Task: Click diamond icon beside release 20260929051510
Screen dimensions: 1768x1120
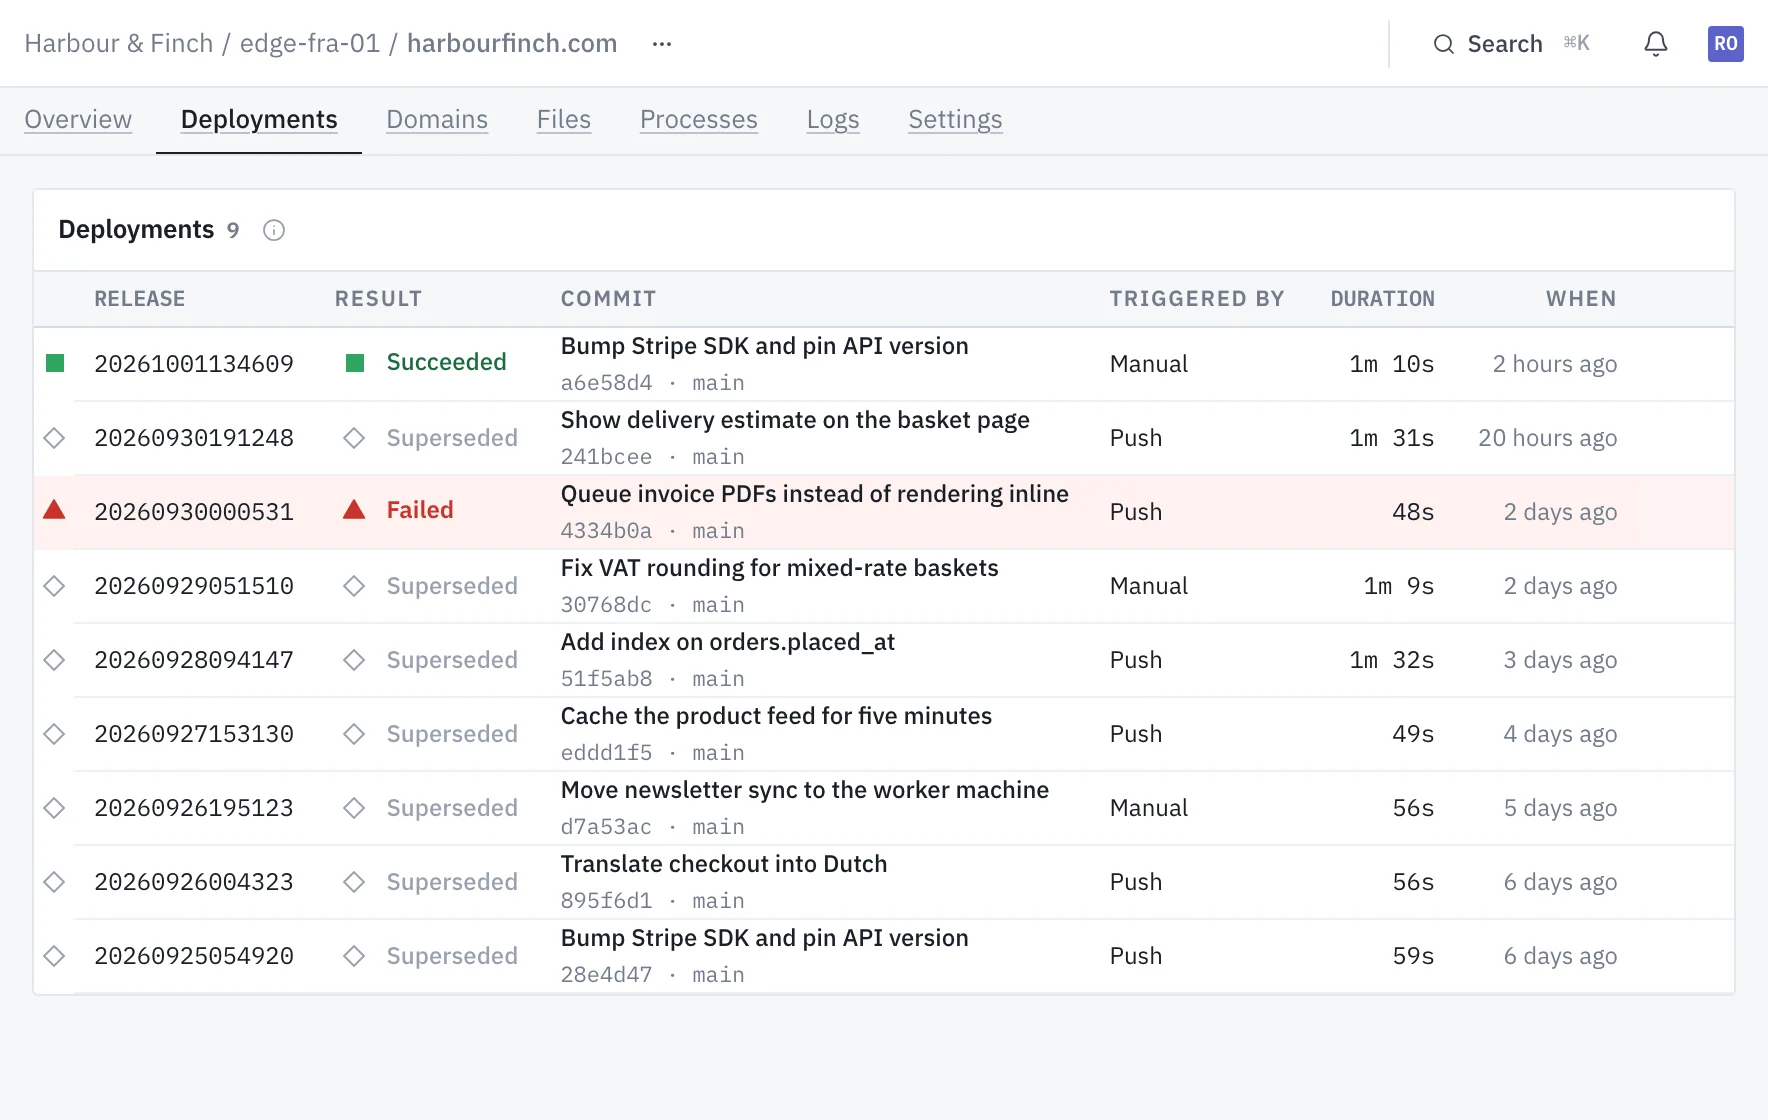Action: tap(55, 585)
